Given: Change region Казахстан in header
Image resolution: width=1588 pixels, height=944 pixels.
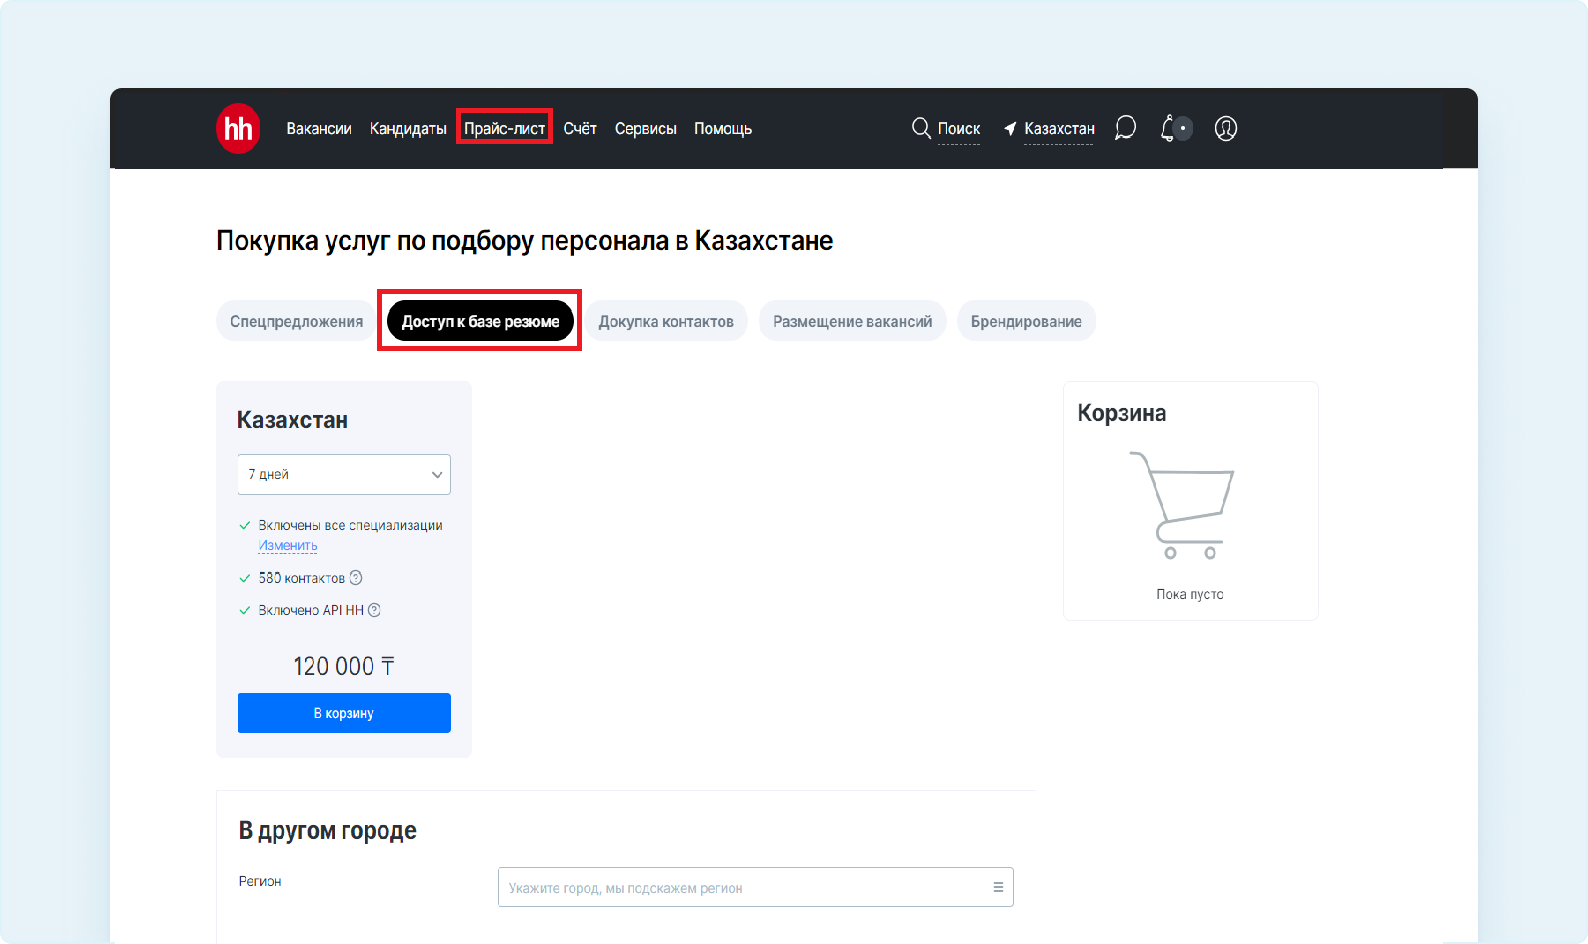Looking at the screenshot, I should tap(1059, 128).
